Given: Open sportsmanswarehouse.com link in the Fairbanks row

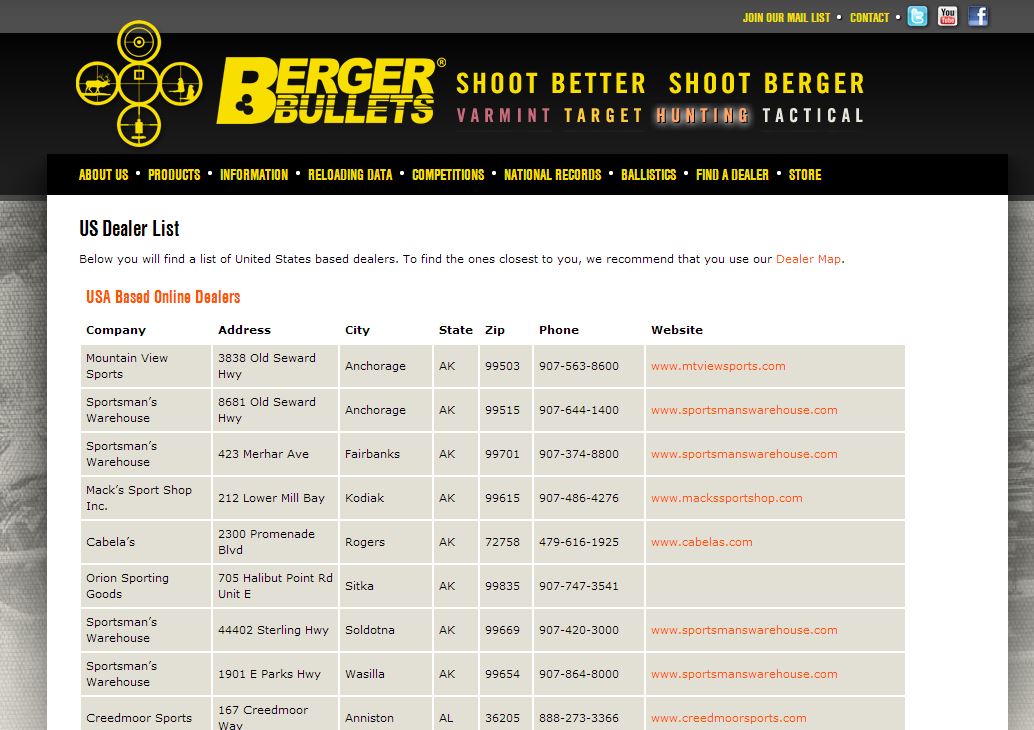Looking at the screenshot, I should (x=744, y=454).
